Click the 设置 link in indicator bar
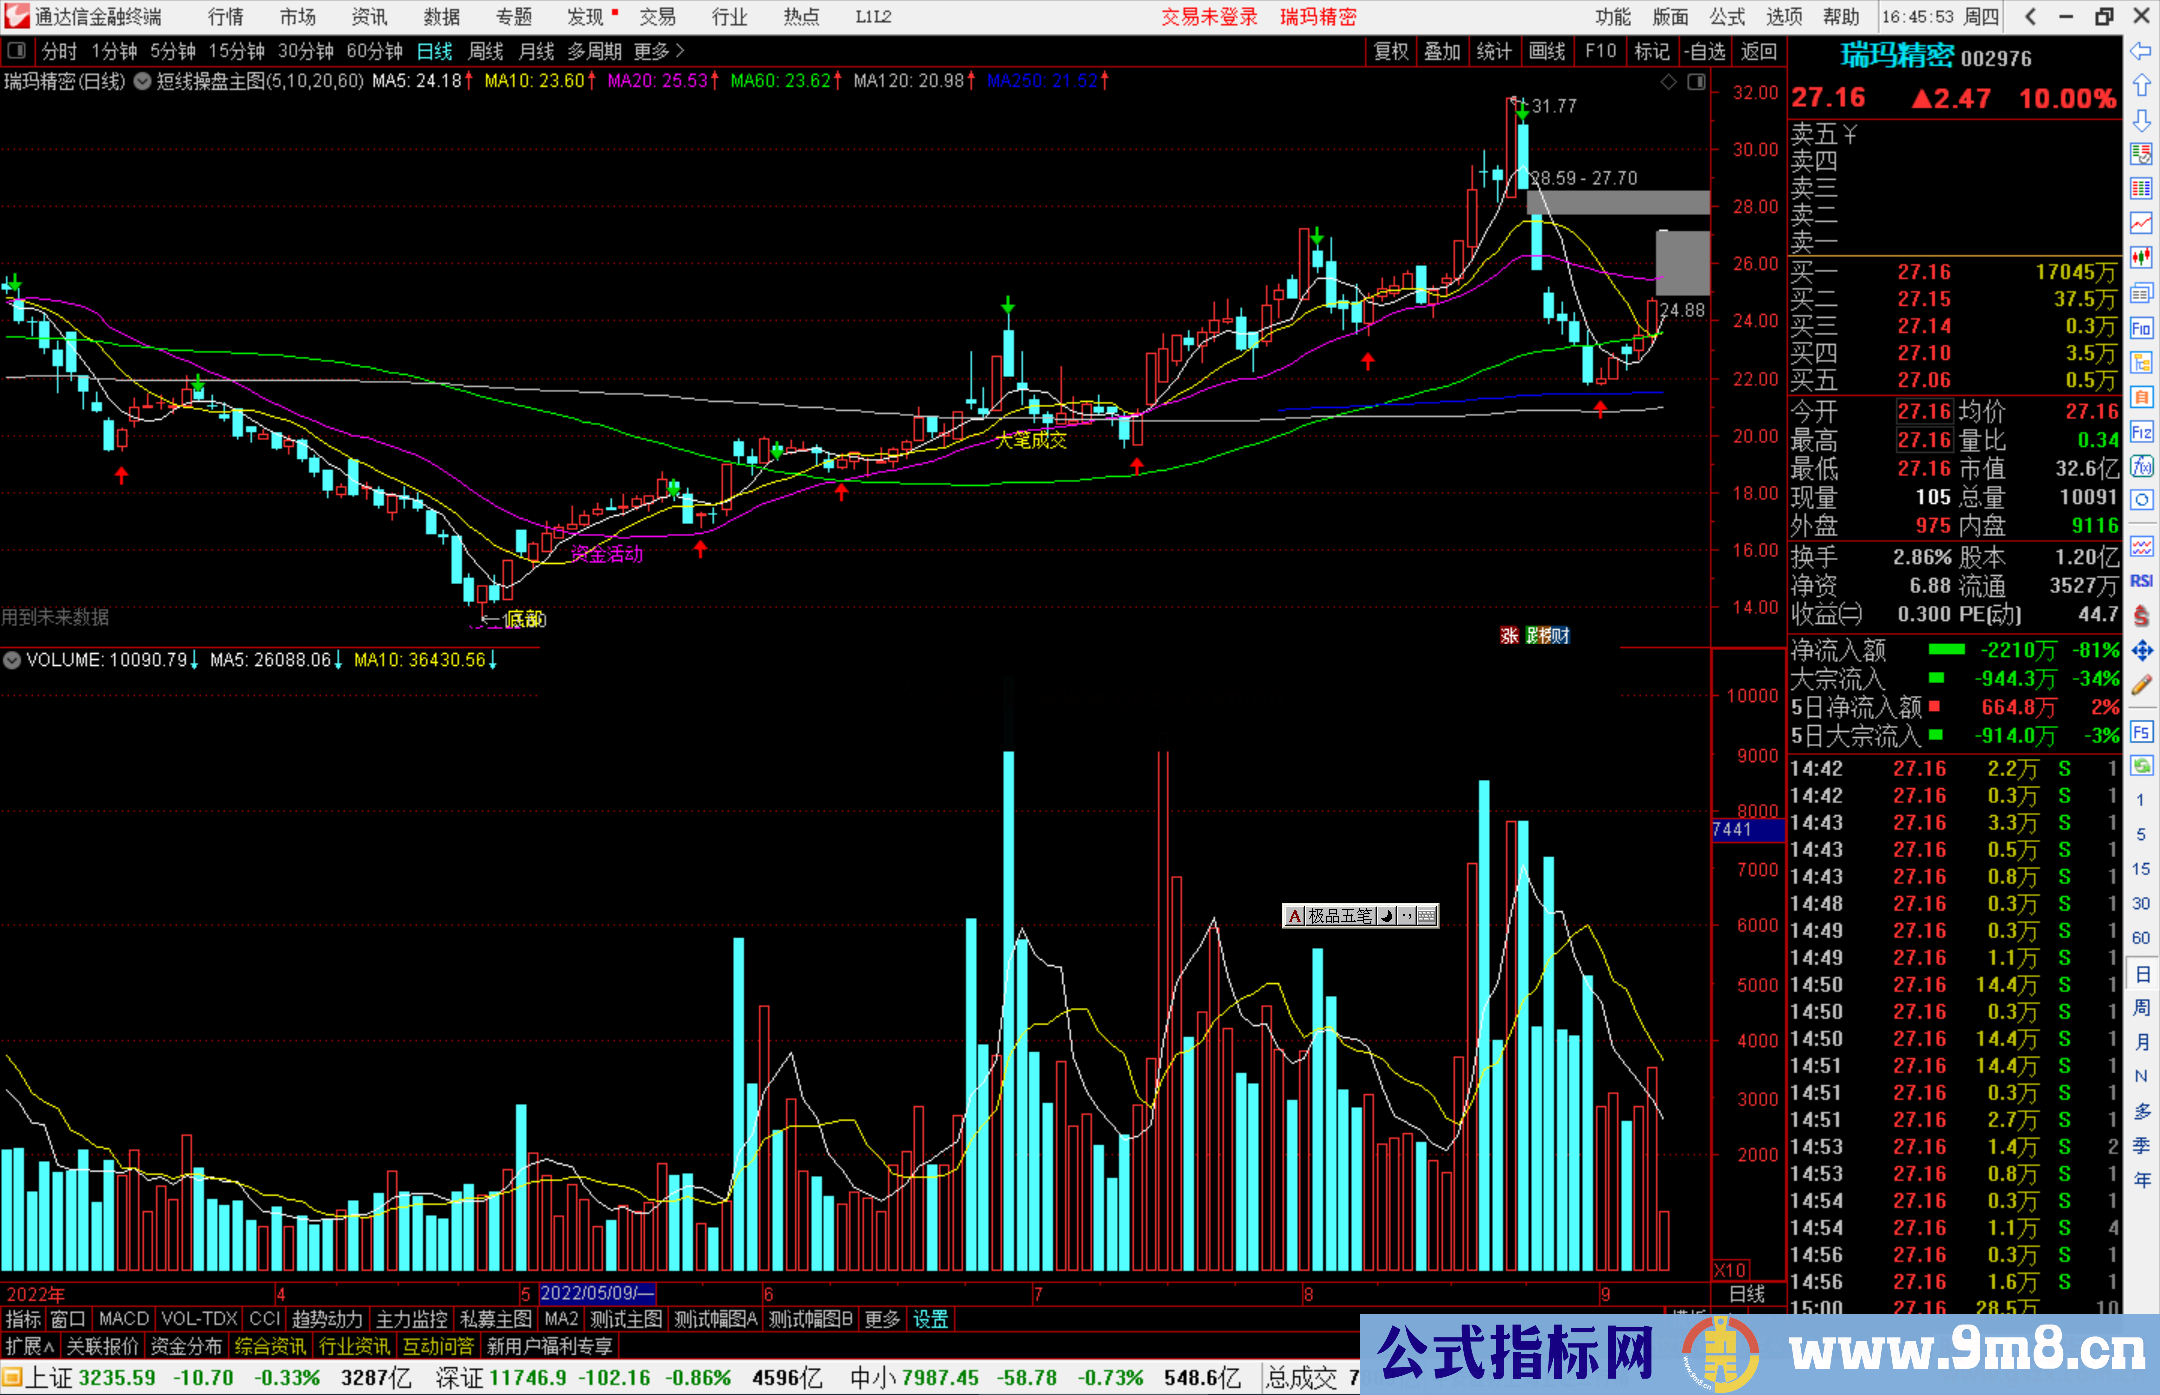This screenshot has height=1395, width=2160. pyautogui.click(x=930, y=1319)
